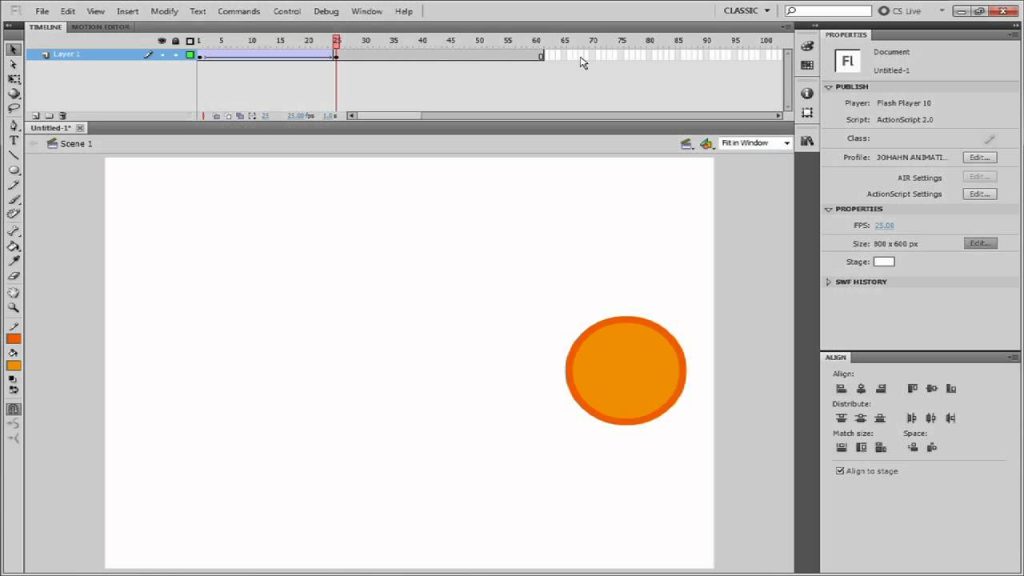The width and height of the screenshot is (1024, 576).
Task: Open the Modify menu
Action: pyautogui.click(x=165, y=11)
